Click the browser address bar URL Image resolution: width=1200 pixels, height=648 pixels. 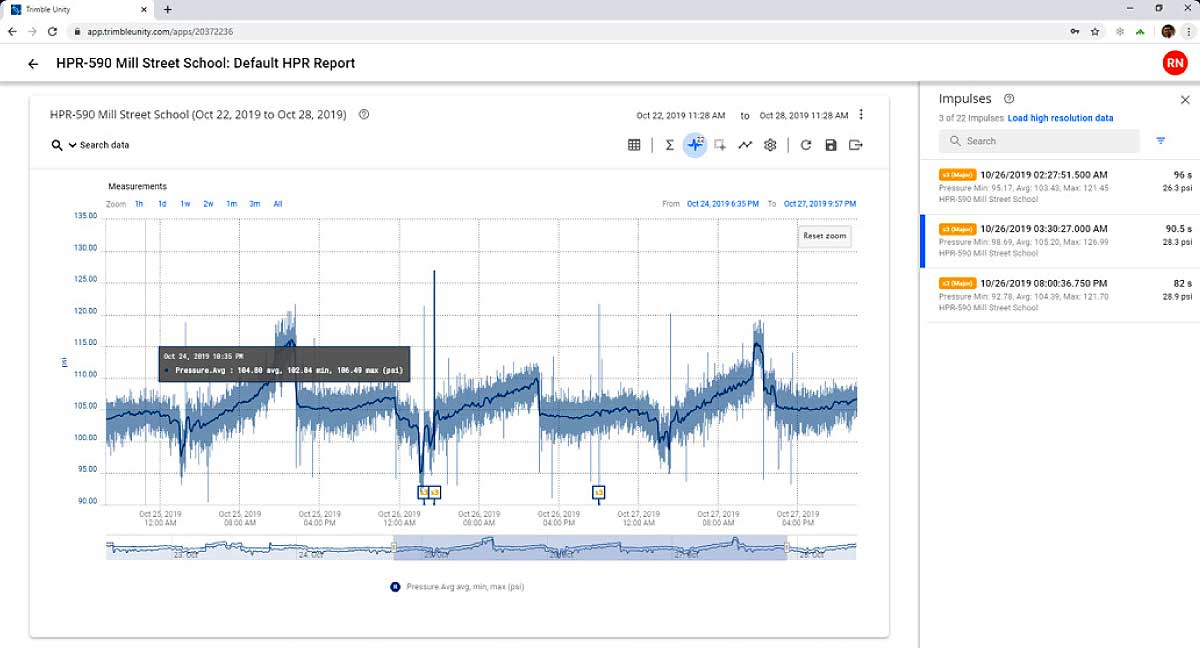point(160,32)
